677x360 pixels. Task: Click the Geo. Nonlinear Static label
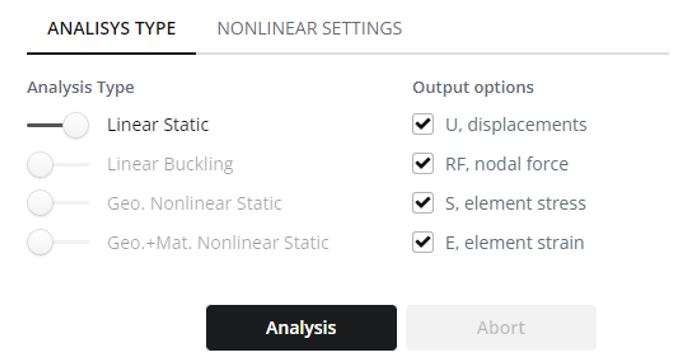point(195,203)
